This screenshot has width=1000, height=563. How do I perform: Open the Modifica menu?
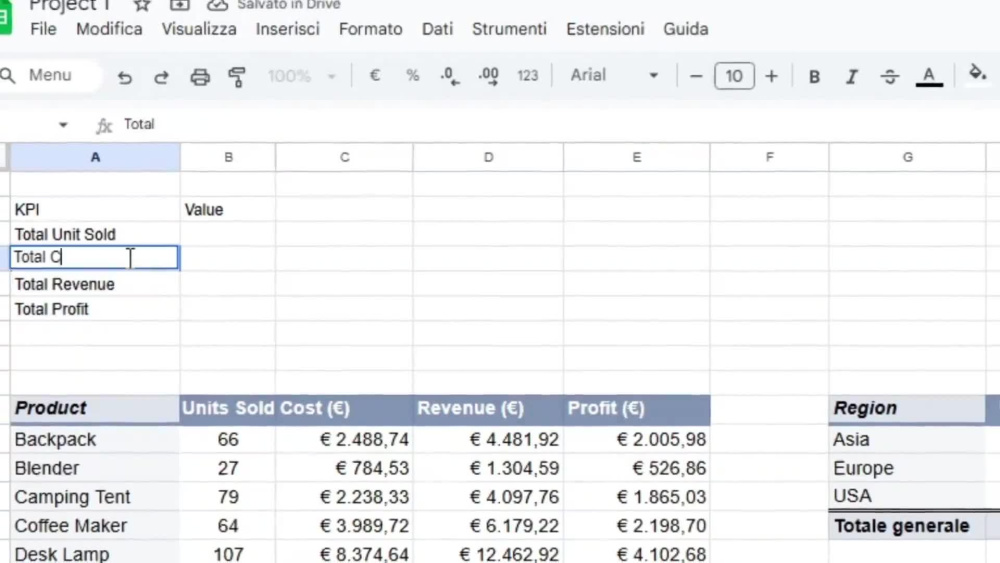coord(109,29)
